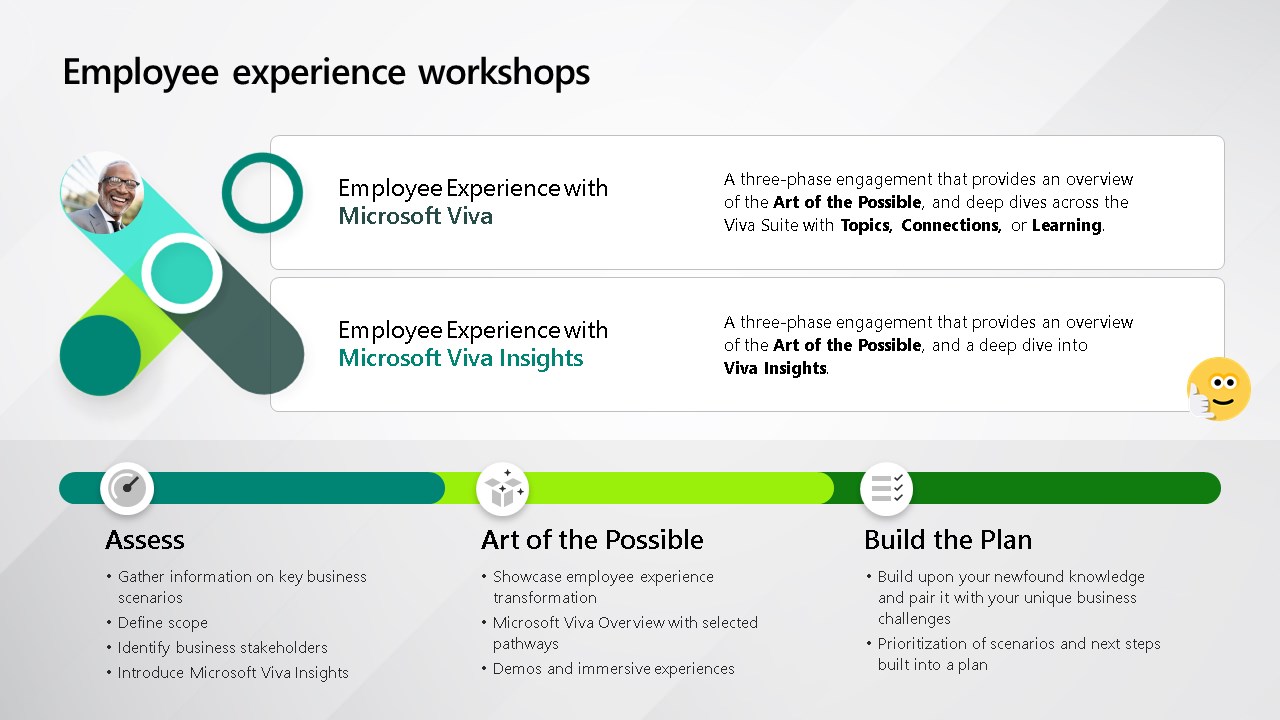Click the smiling man's portrait photo
Viewport: 1280px width, 720px height.
[102, 194]
